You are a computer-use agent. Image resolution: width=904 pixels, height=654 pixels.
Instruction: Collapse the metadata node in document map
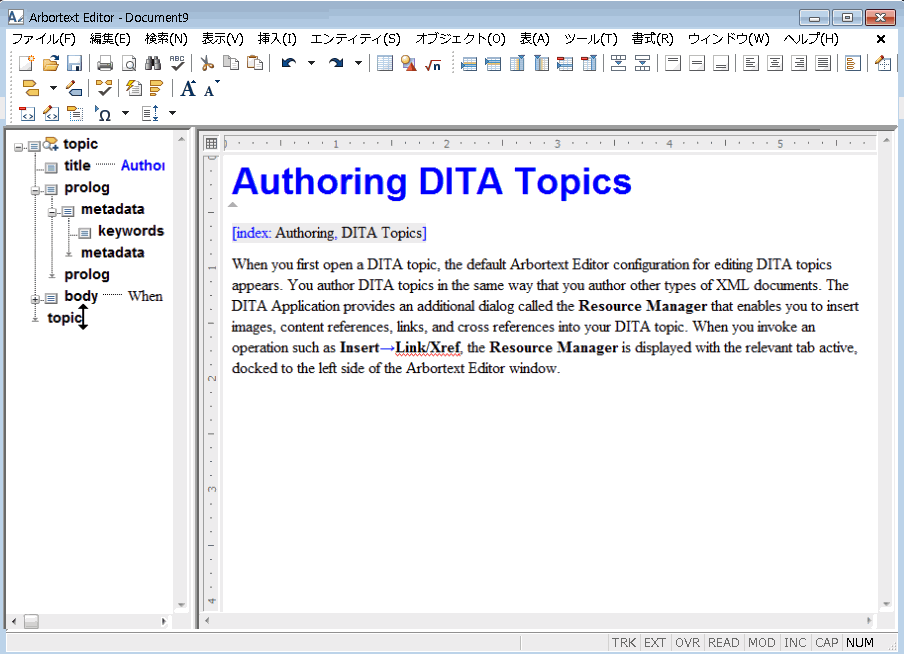(x=52, y=212)
